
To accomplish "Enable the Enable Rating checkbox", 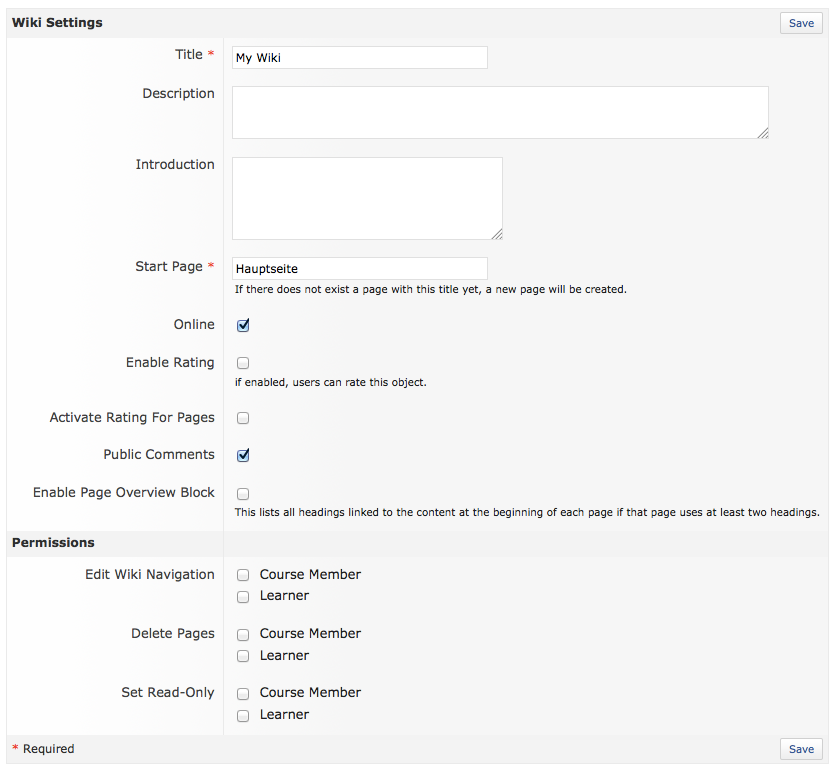I will click(243, 363).
